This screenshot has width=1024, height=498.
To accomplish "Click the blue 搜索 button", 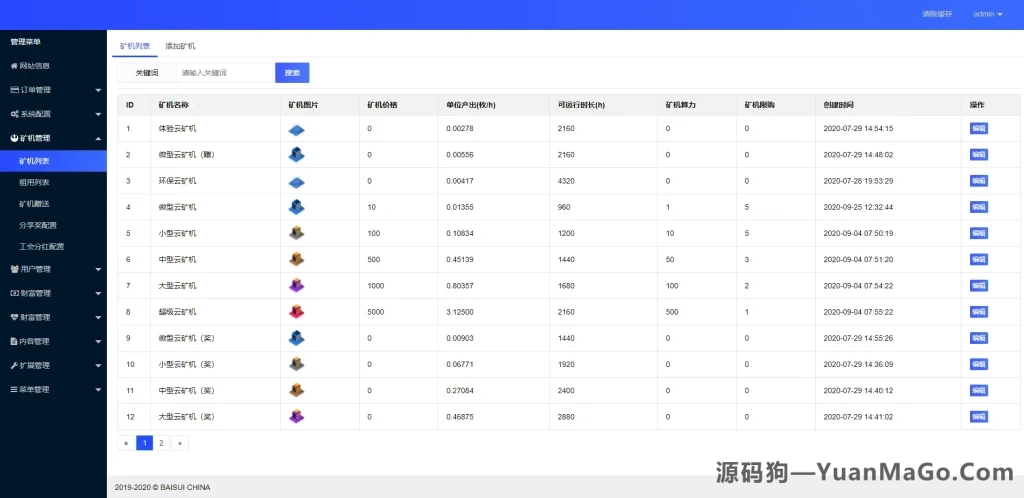I will point(292,72).
